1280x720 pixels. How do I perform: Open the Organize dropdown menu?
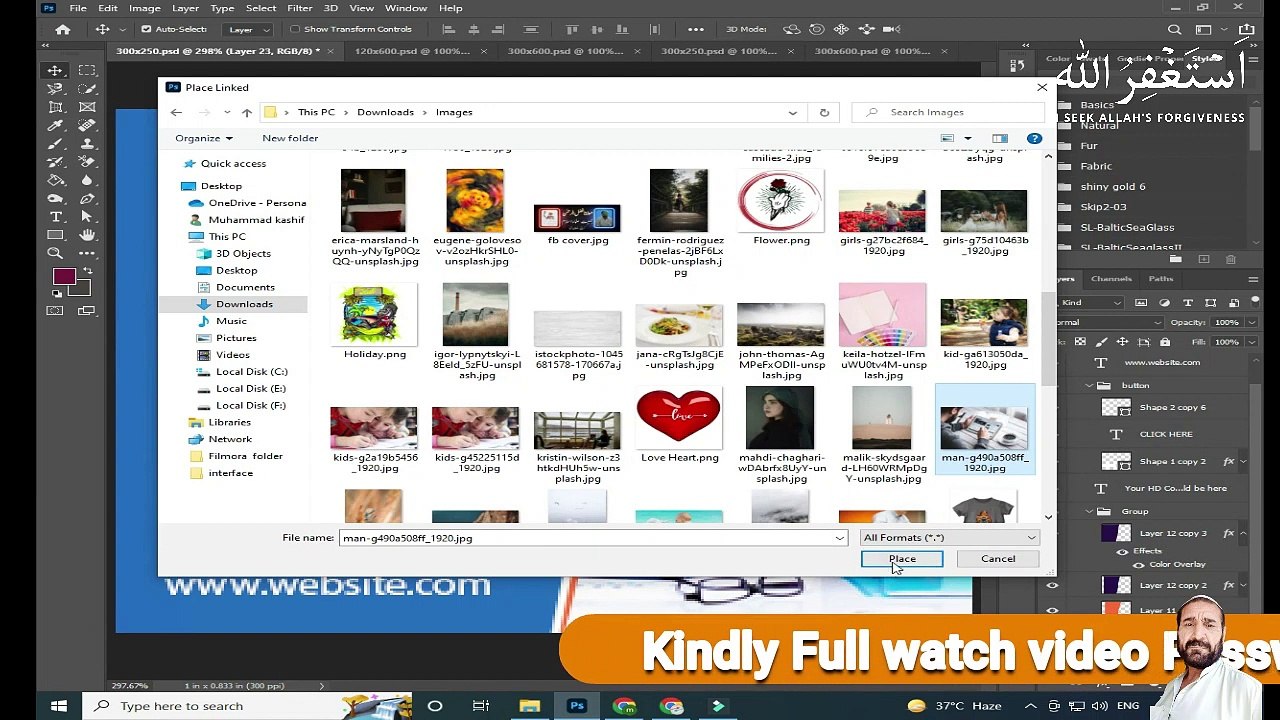click(204, 138)
